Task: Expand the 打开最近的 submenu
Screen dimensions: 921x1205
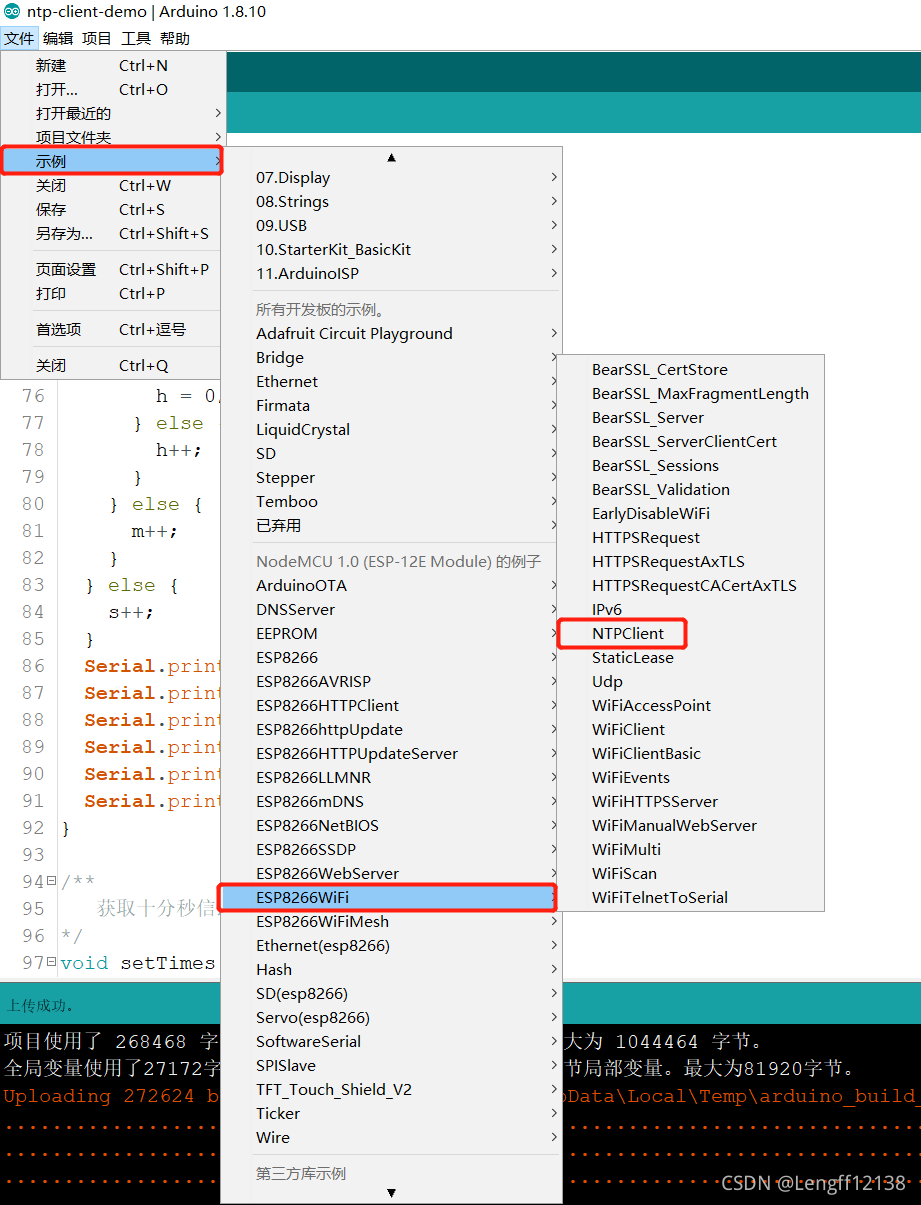Action: [113, 113]
